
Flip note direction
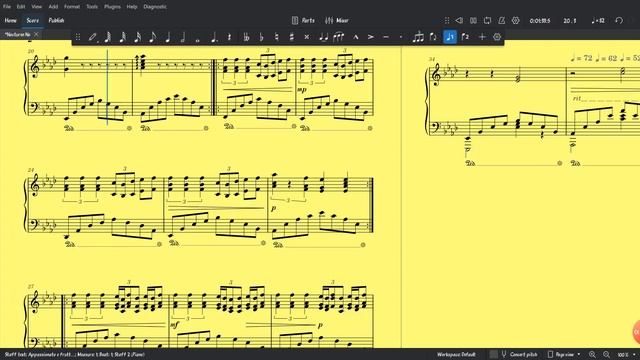tap(433, 37)
